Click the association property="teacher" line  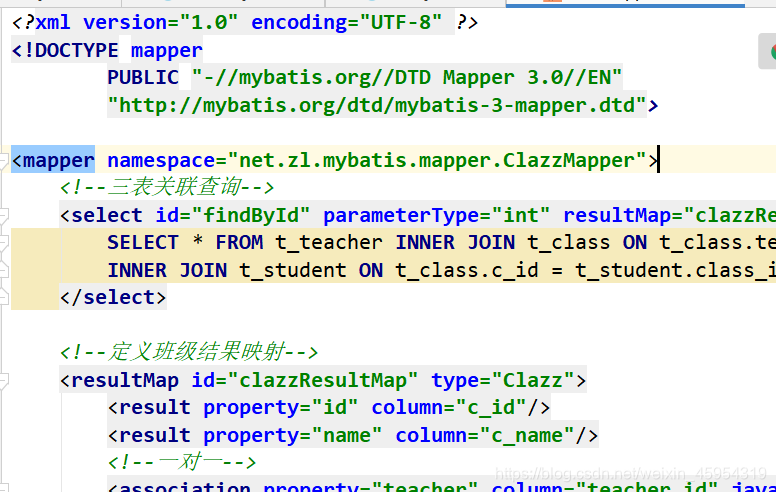441,486
